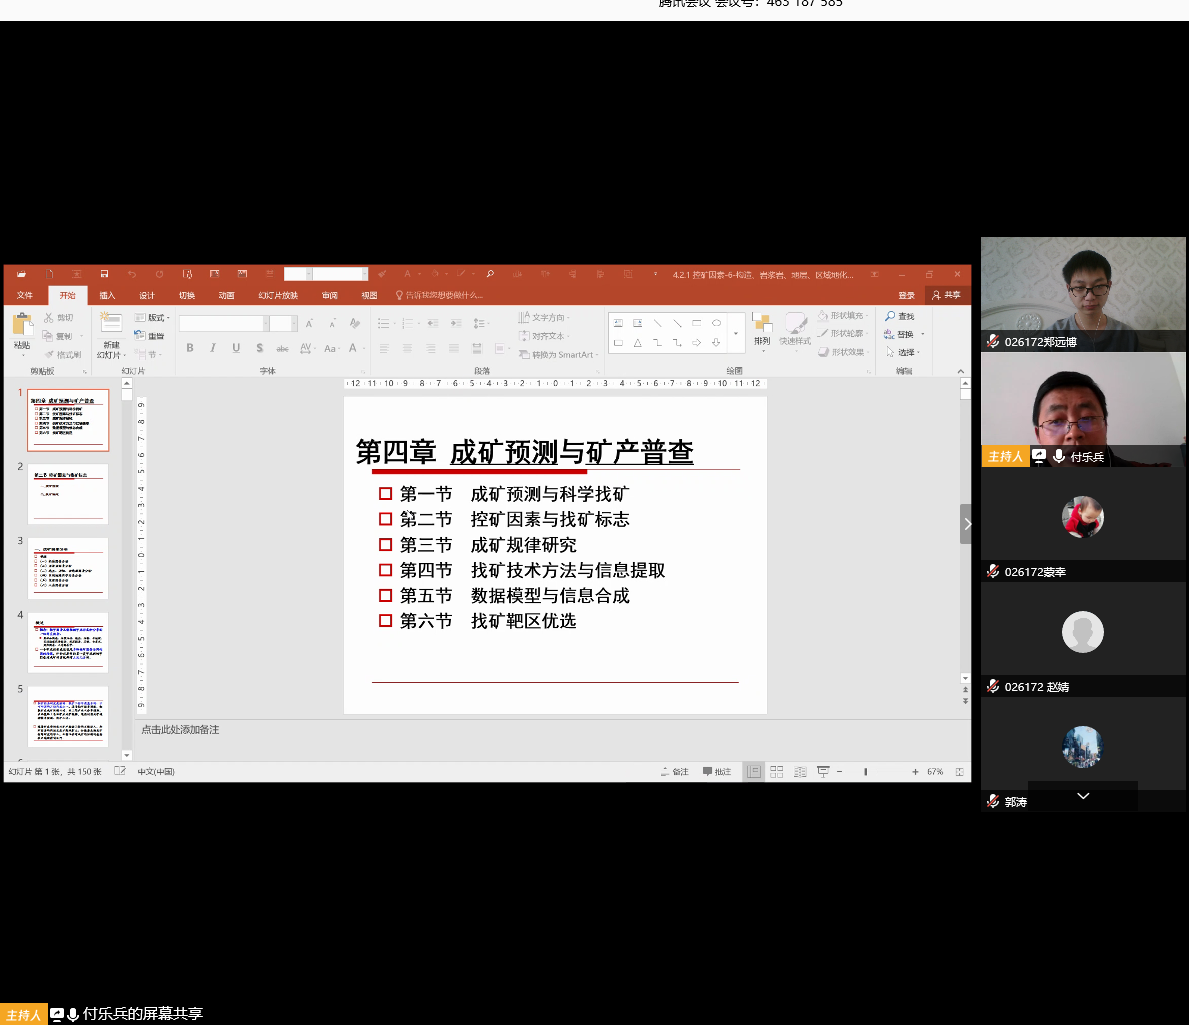
Task: Open the Insert (插入) ribbon tab
Action: 107,295
